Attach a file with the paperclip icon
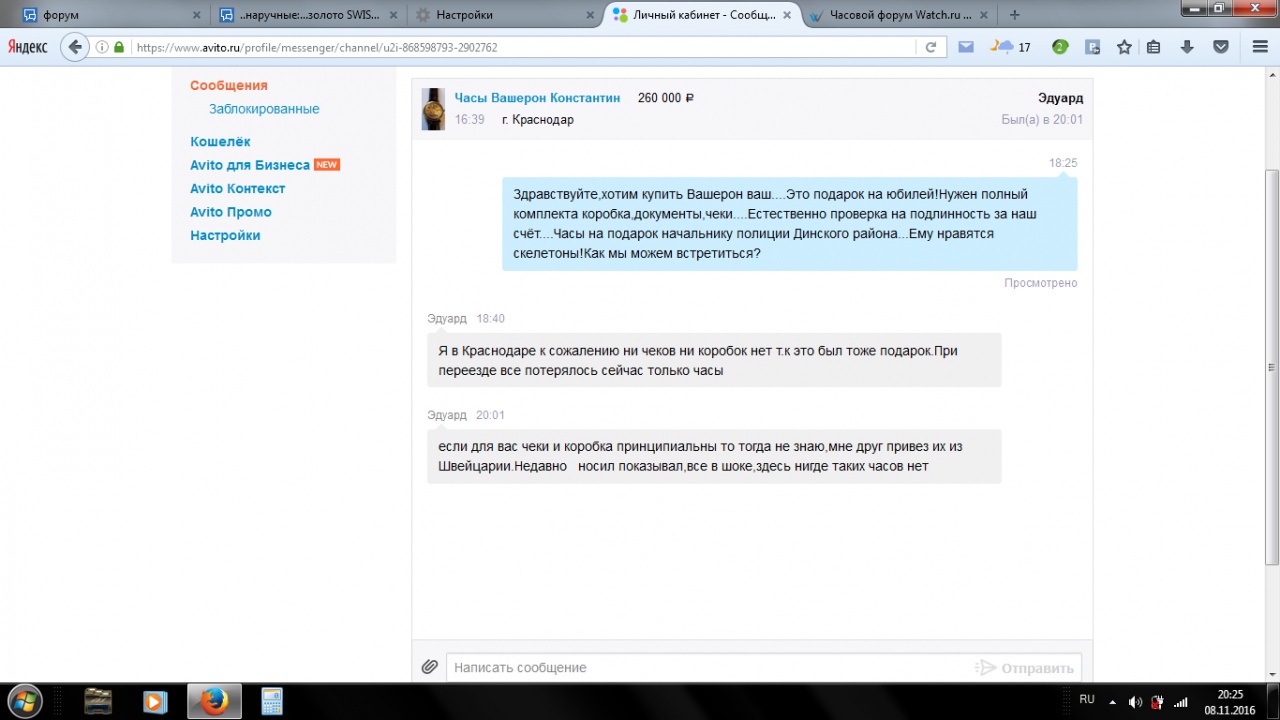 (x=430, y=667)
